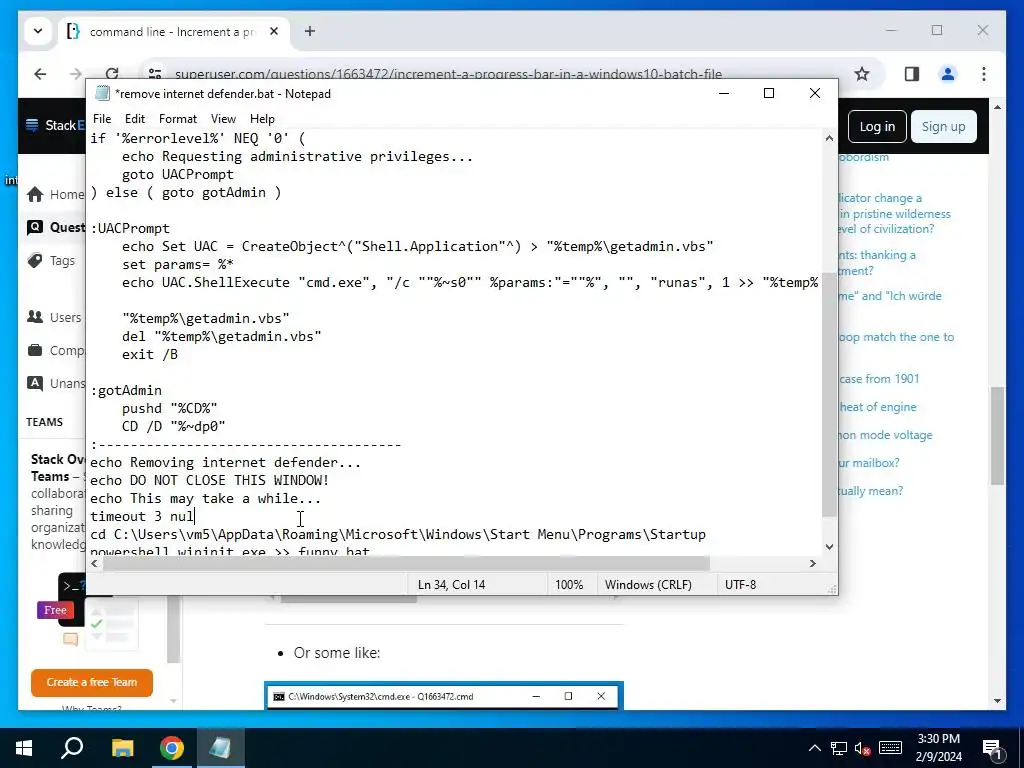The image size is (1024, 768).
Task: Open File Explorer from taskbar
Action: click(x=122, y=748)
